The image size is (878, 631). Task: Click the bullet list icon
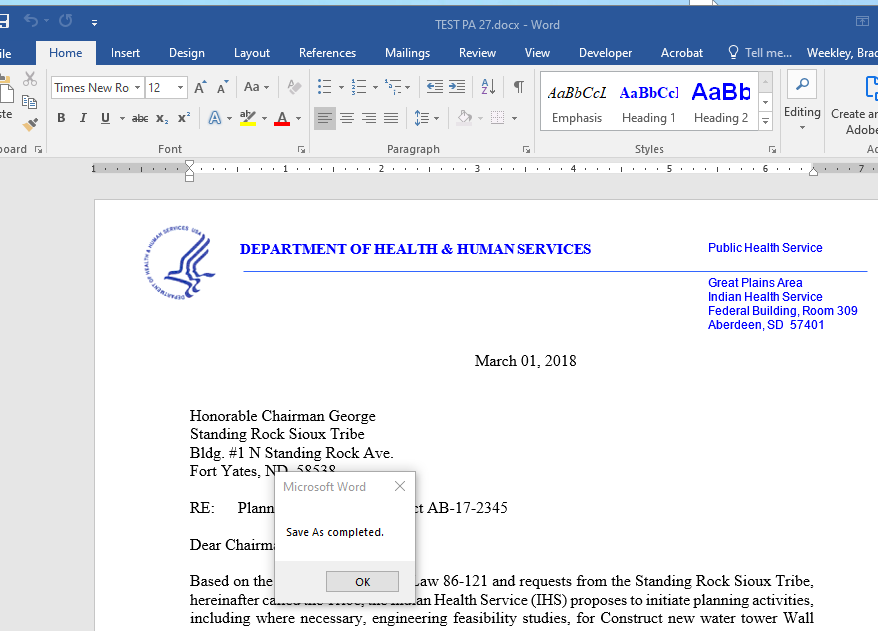[324, 87]
